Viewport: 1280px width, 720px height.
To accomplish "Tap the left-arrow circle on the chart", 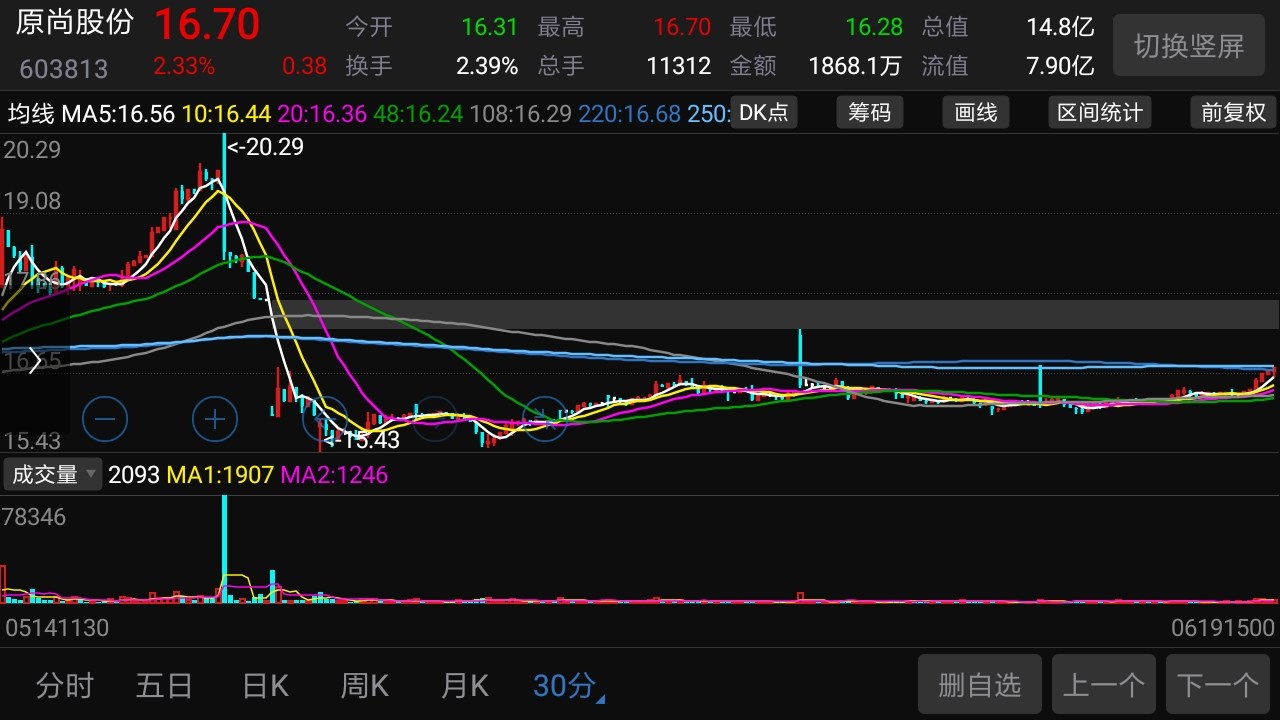I will 325,419.
